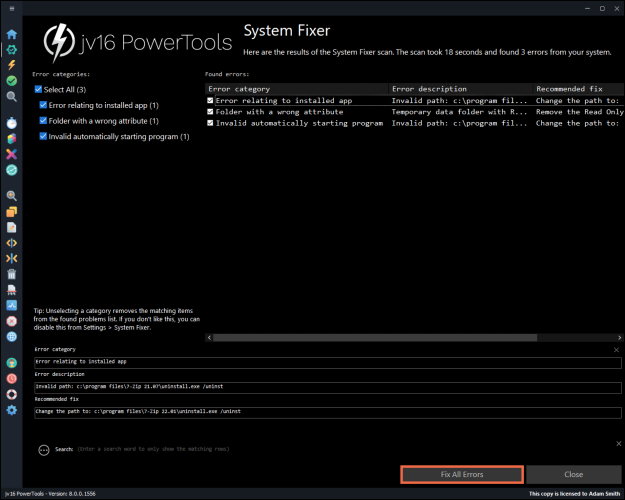Select the orange merge-arrows-inward icon
Viewport: 625px width, 500px height.
click(12, 258)
